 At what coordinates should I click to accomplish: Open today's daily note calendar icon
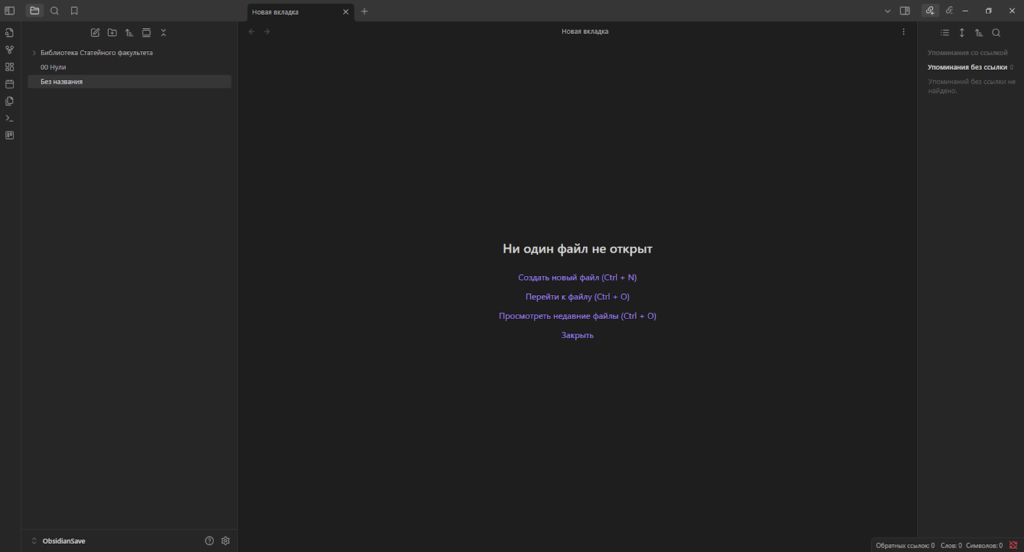click(10, 84)
